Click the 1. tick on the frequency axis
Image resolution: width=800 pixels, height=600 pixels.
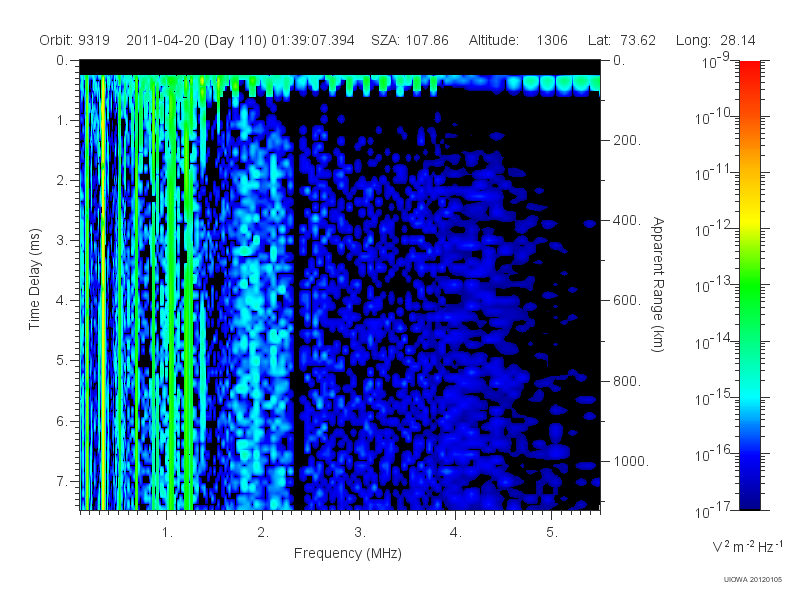pyautogui.click(x=167, y=533)
